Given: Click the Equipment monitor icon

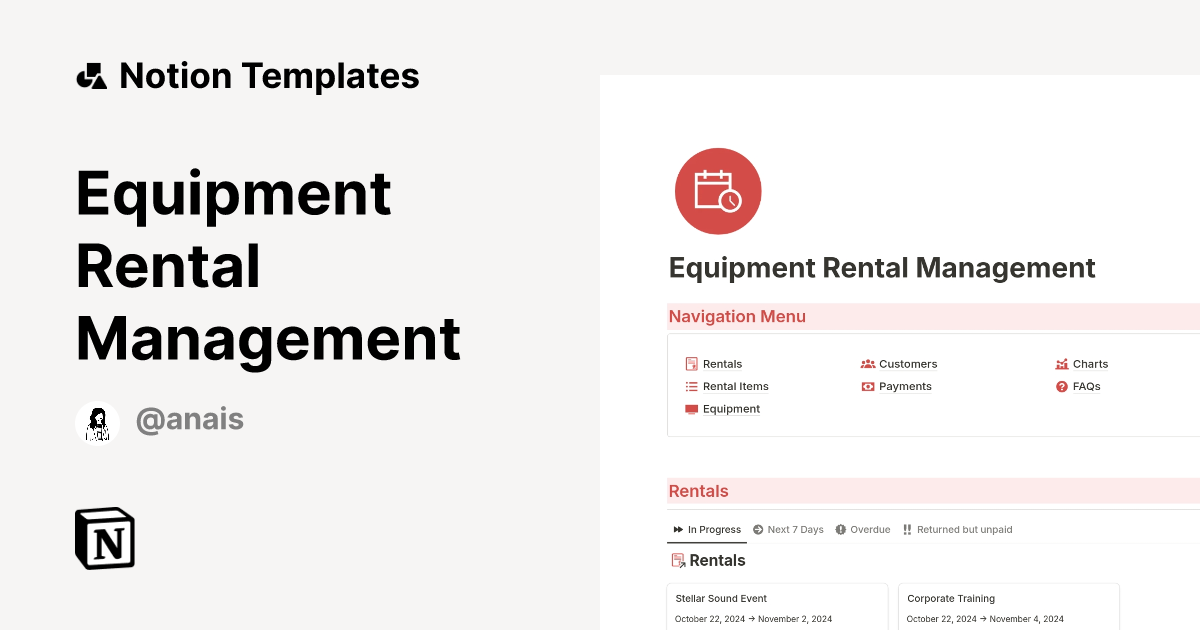Looking at the screenshot, I should tap(691, 409).
